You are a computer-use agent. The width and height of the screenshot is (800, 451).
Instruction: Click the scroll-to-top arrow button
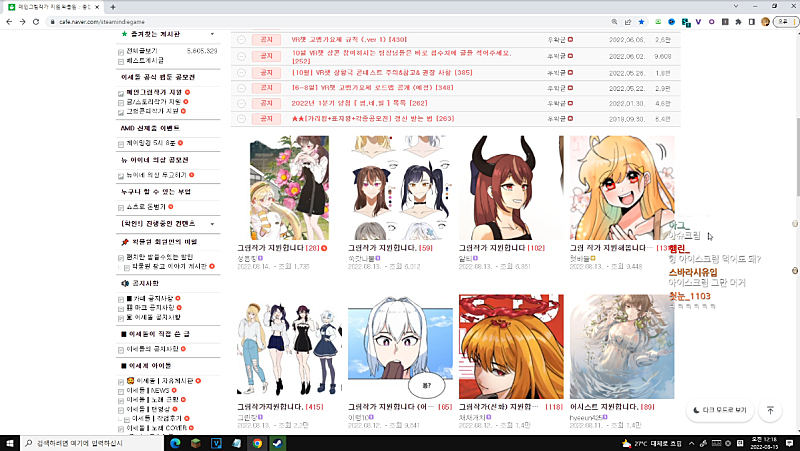pos(770,410)
